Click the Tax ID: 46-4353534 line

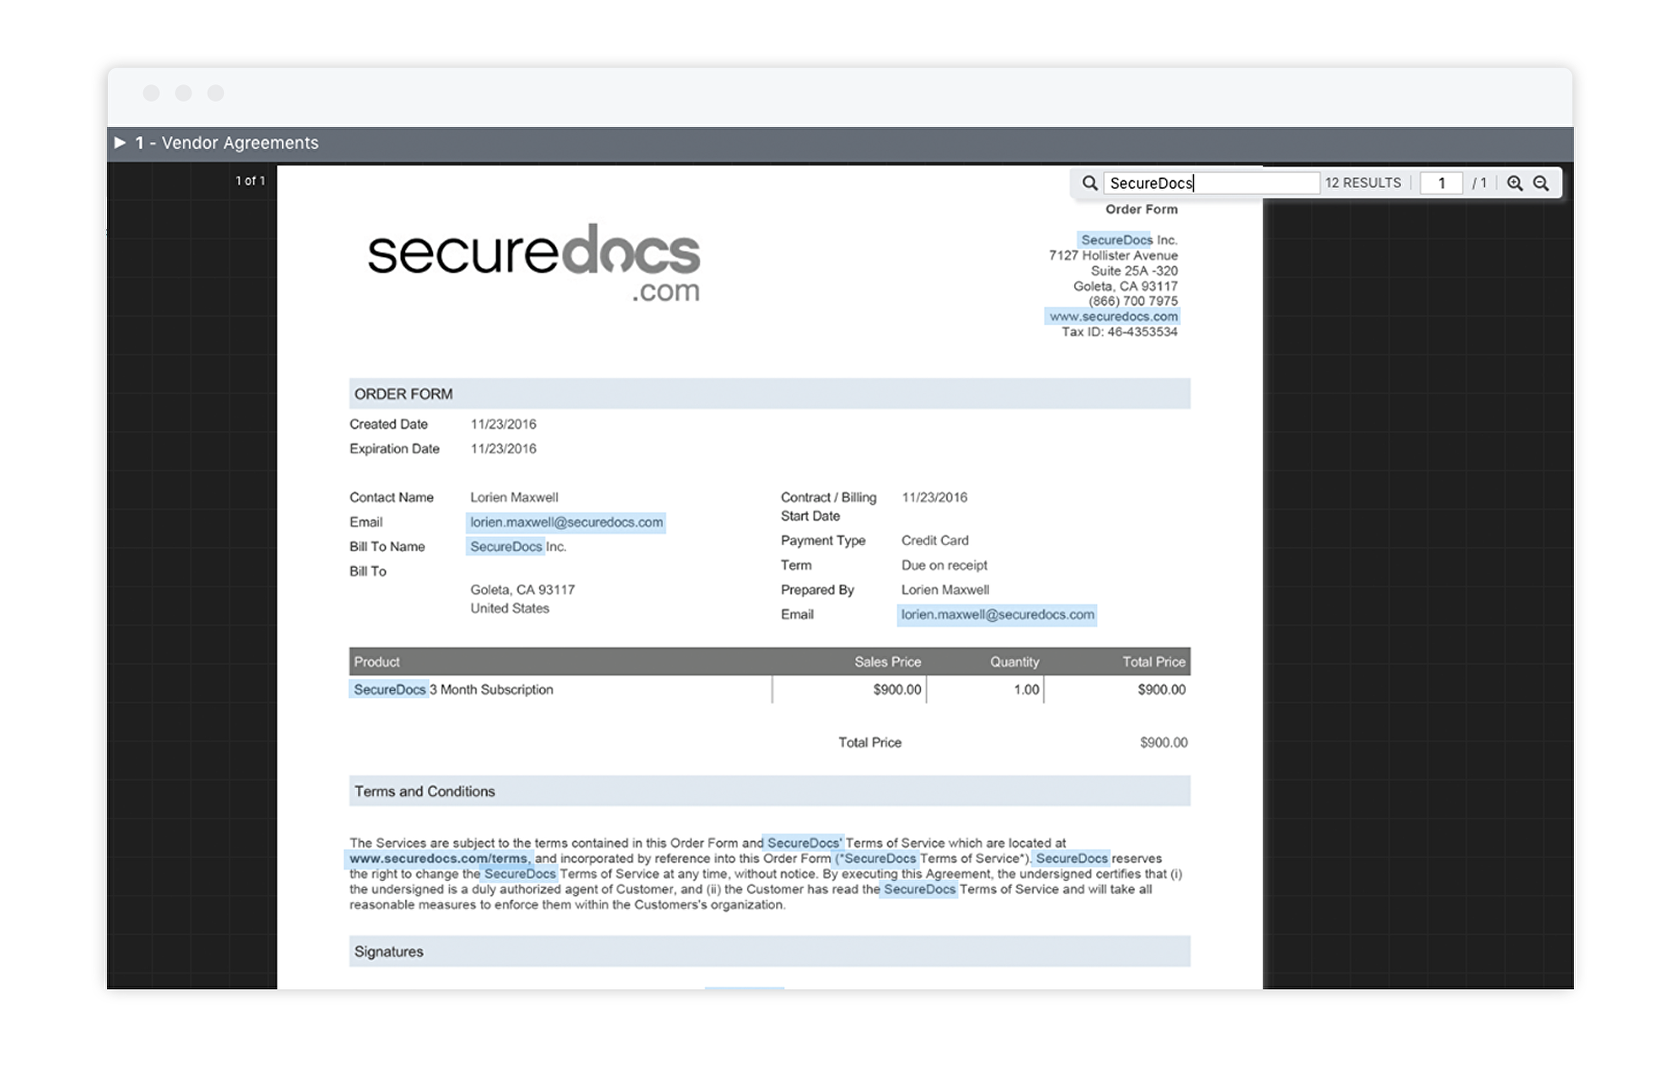click(x=1119, y=332)
